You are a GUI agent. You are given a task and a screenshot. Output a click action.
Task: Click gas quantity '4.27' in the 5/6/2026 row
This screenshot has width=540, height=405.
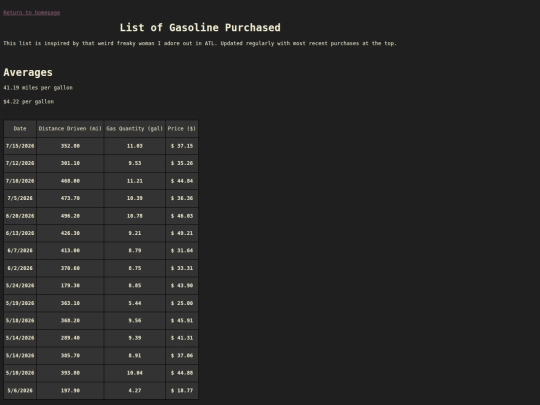click(135, 391)
